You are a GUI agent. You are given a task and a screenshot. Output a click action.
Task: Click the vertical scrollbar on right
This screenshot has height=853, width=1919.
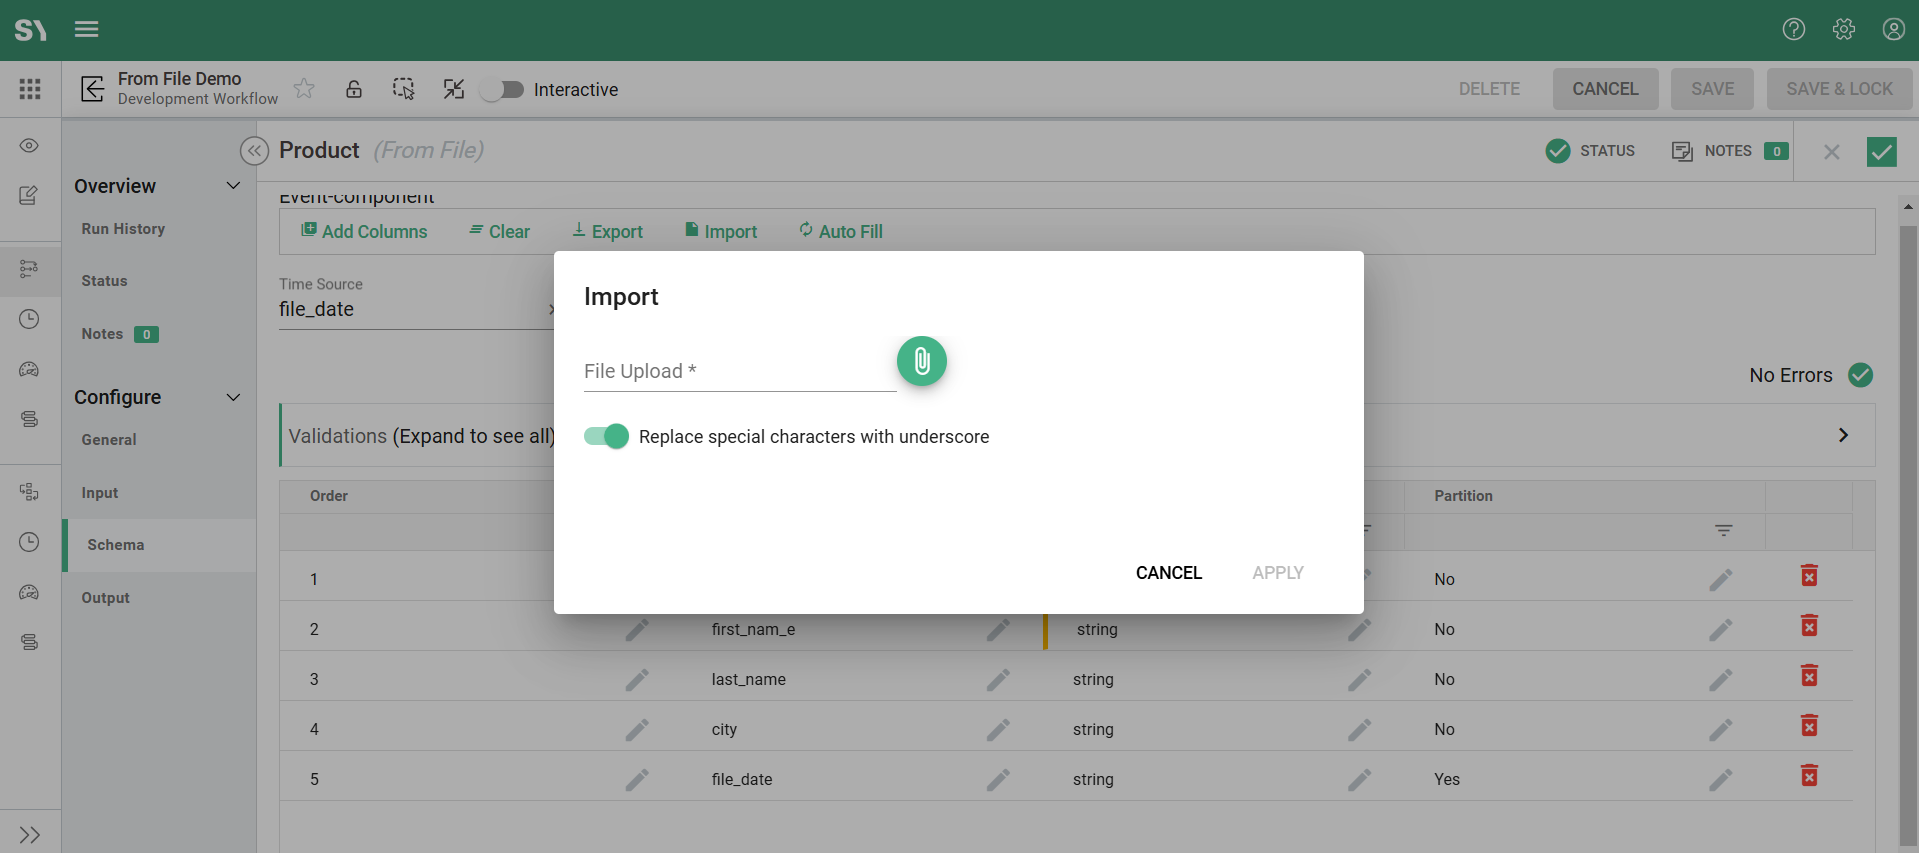[1908, 500]
